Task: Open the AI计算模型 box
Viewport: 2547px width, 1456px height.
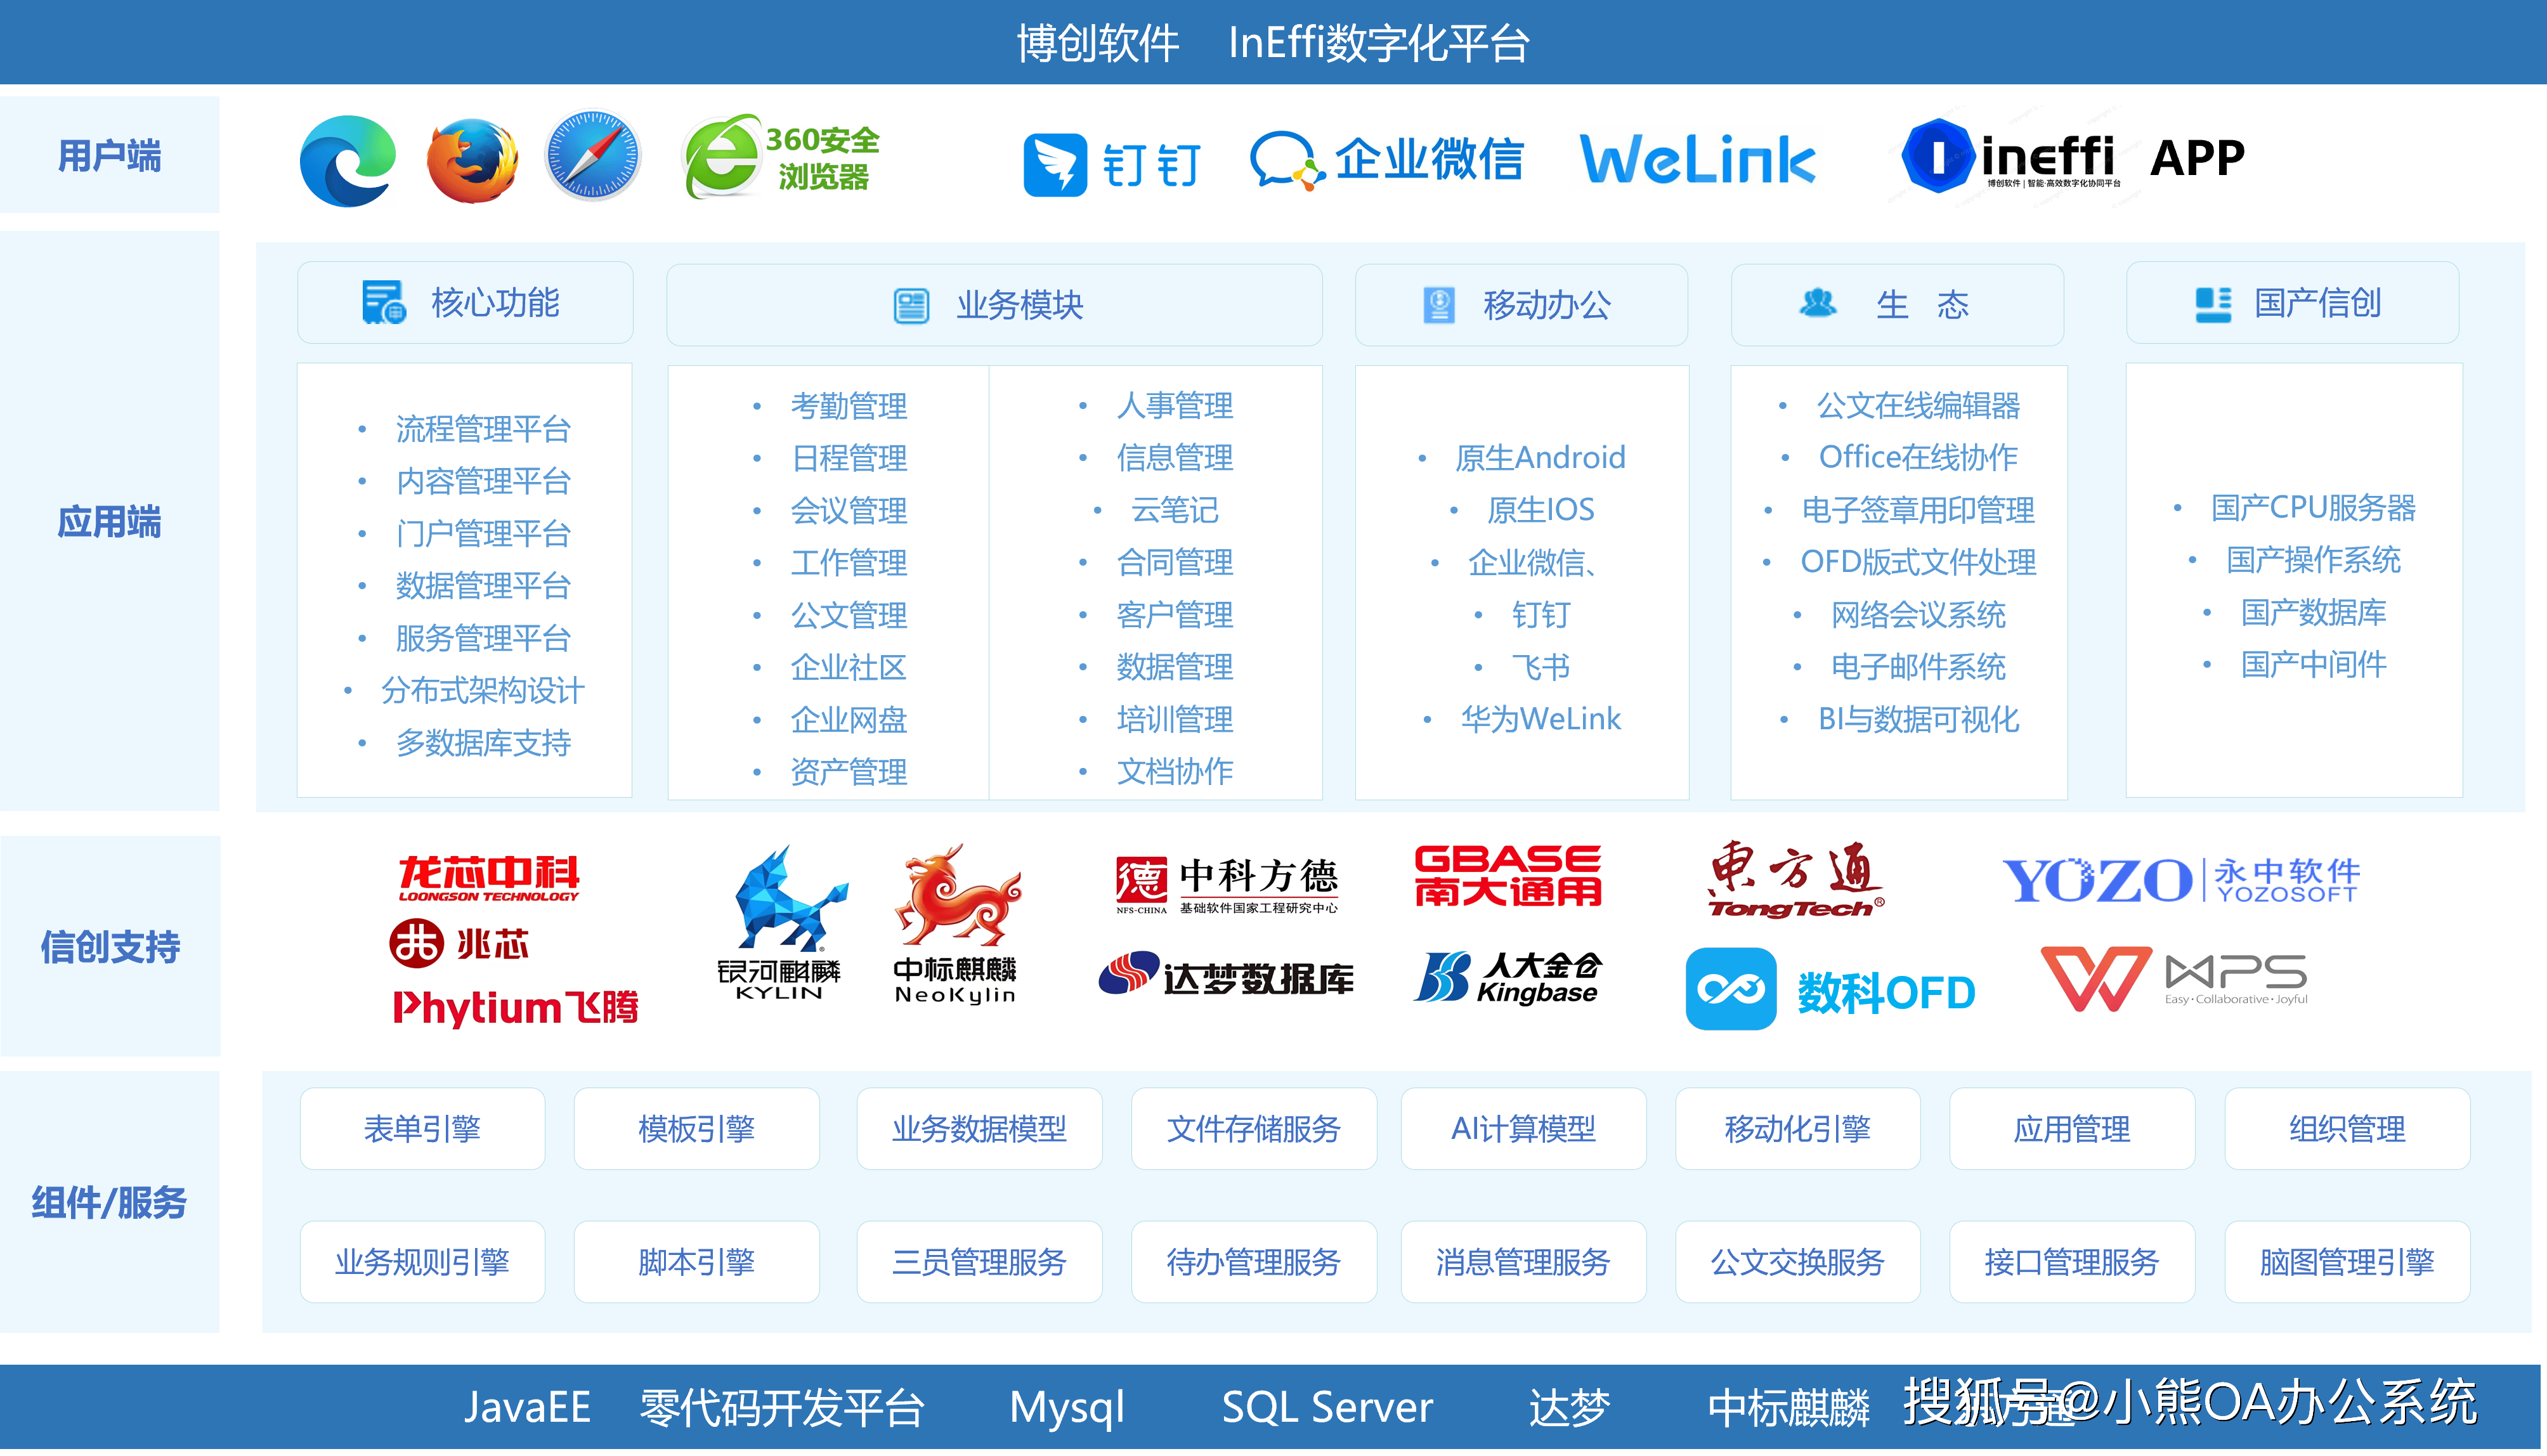Action: (x=1524, y=1129)
